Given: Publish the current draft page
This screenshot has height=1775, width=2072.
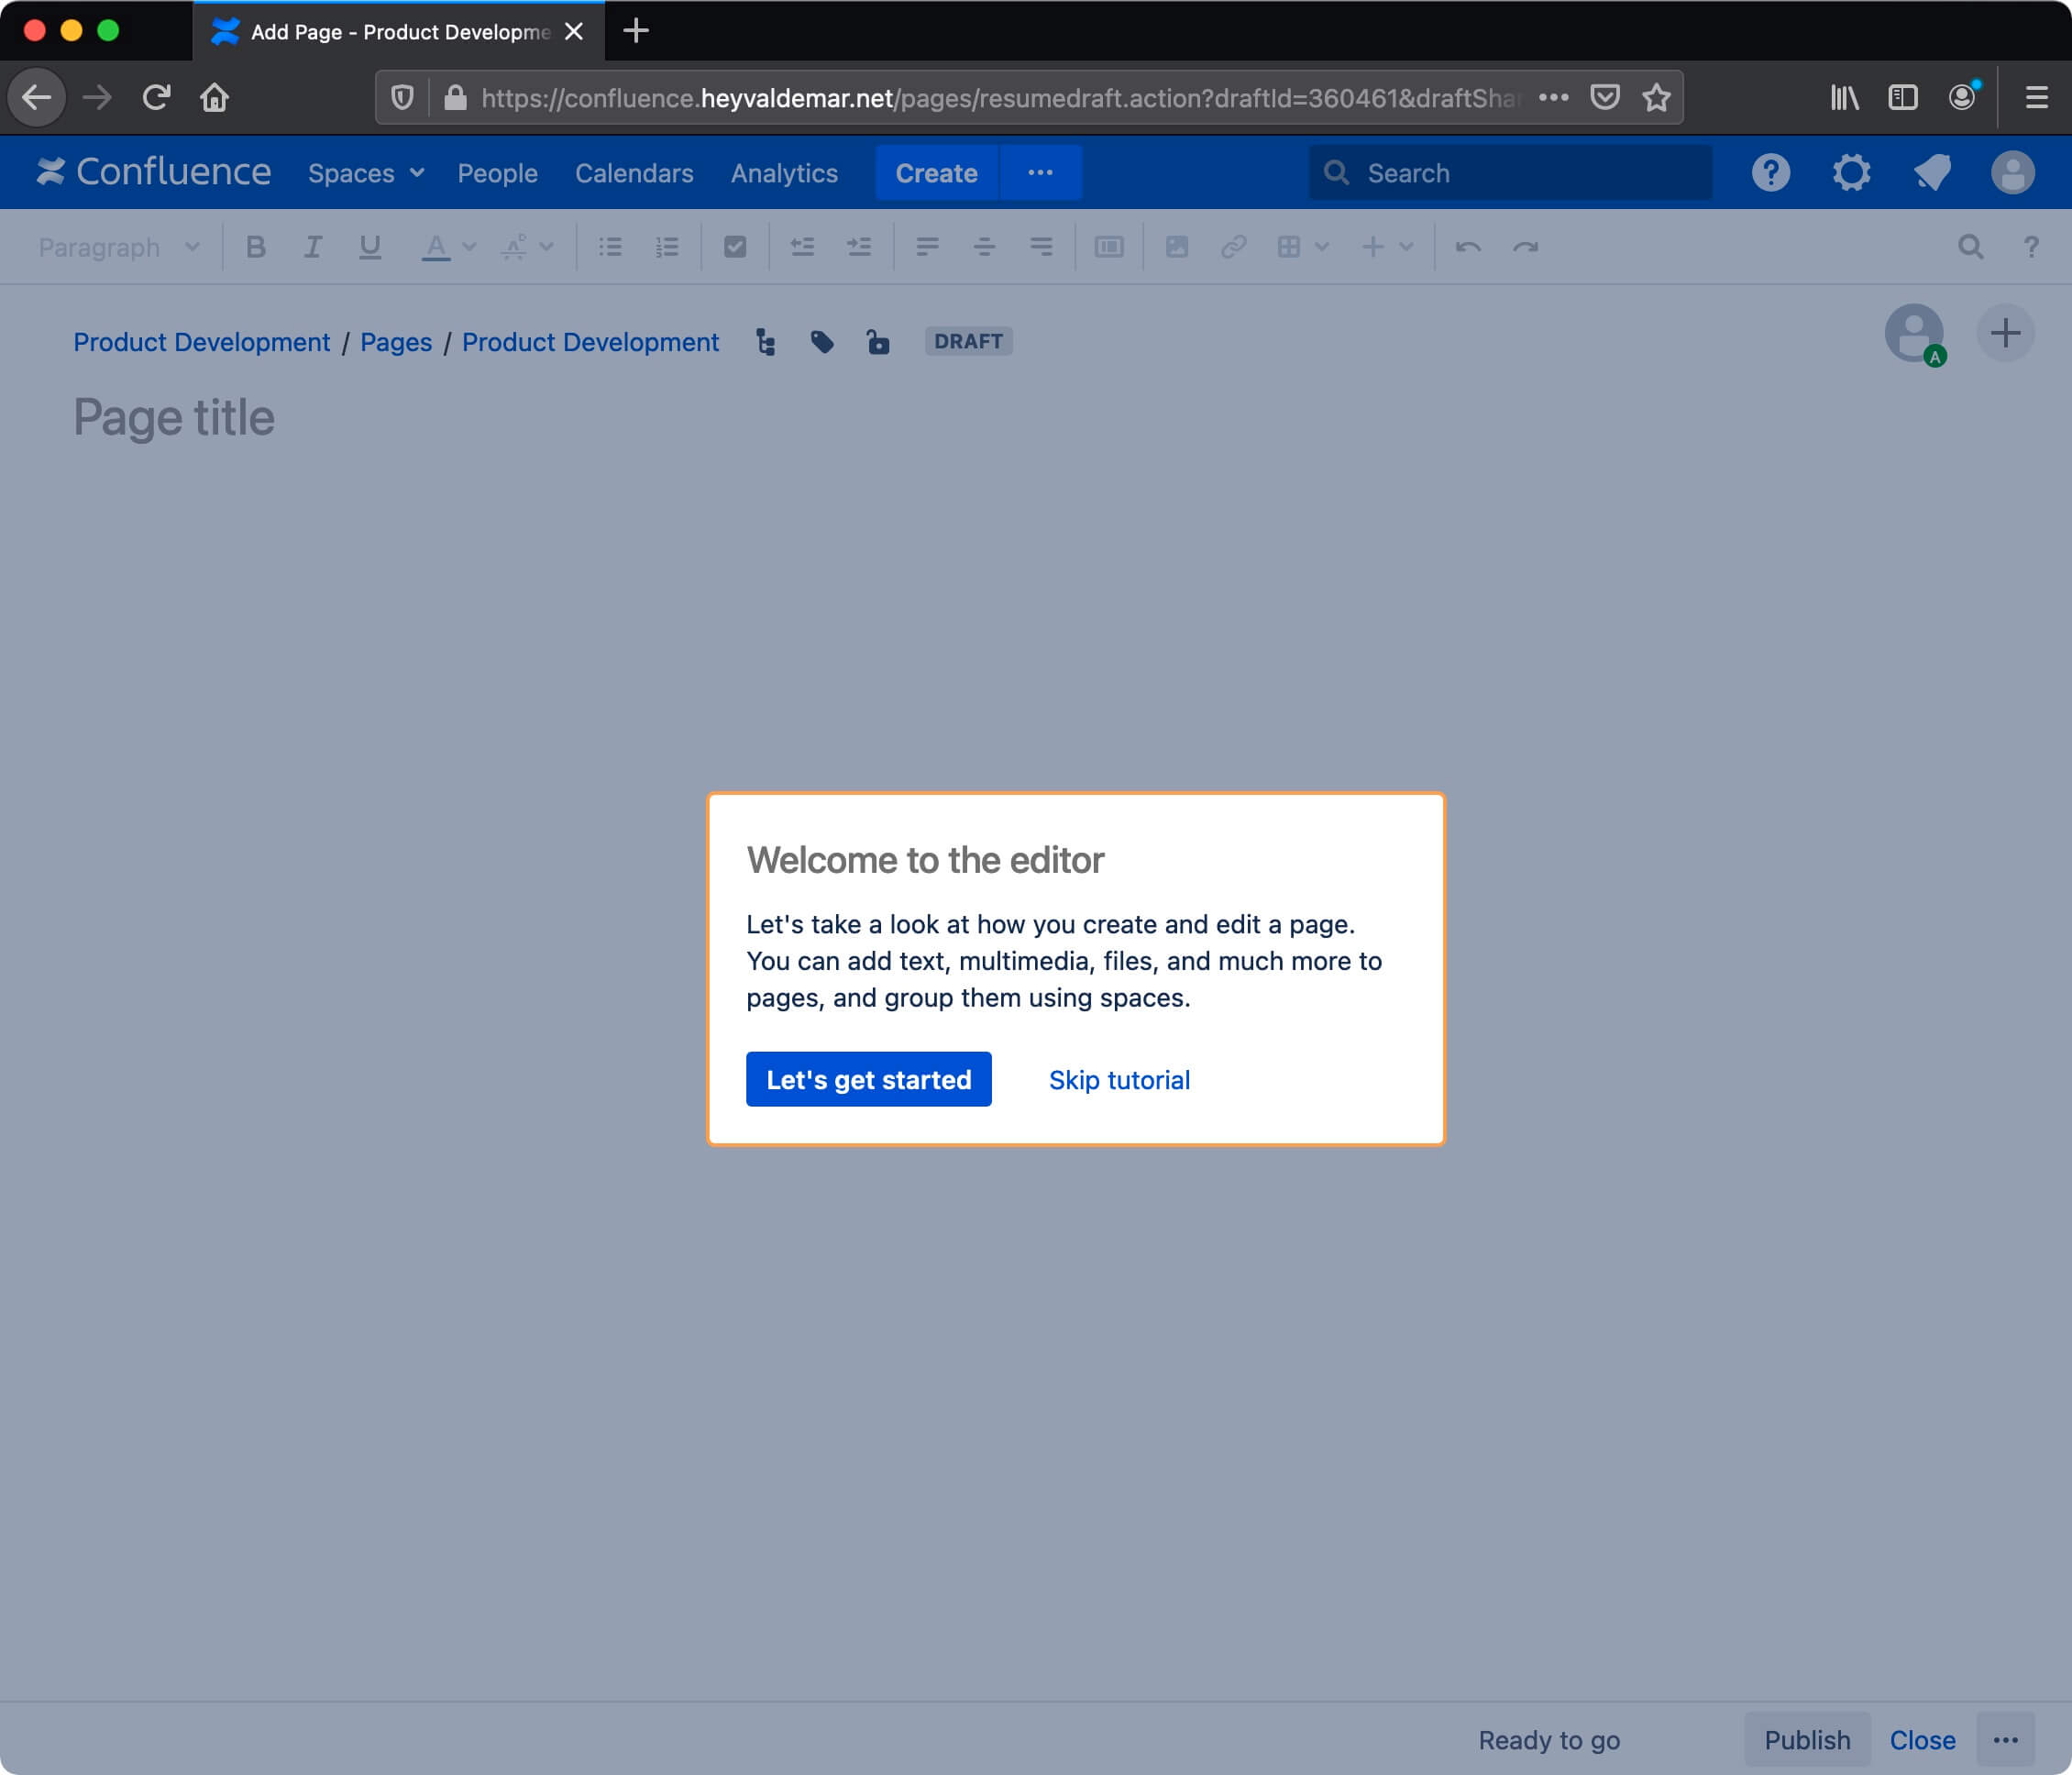Looking at the screenshot, I should coord(1804,1738).
